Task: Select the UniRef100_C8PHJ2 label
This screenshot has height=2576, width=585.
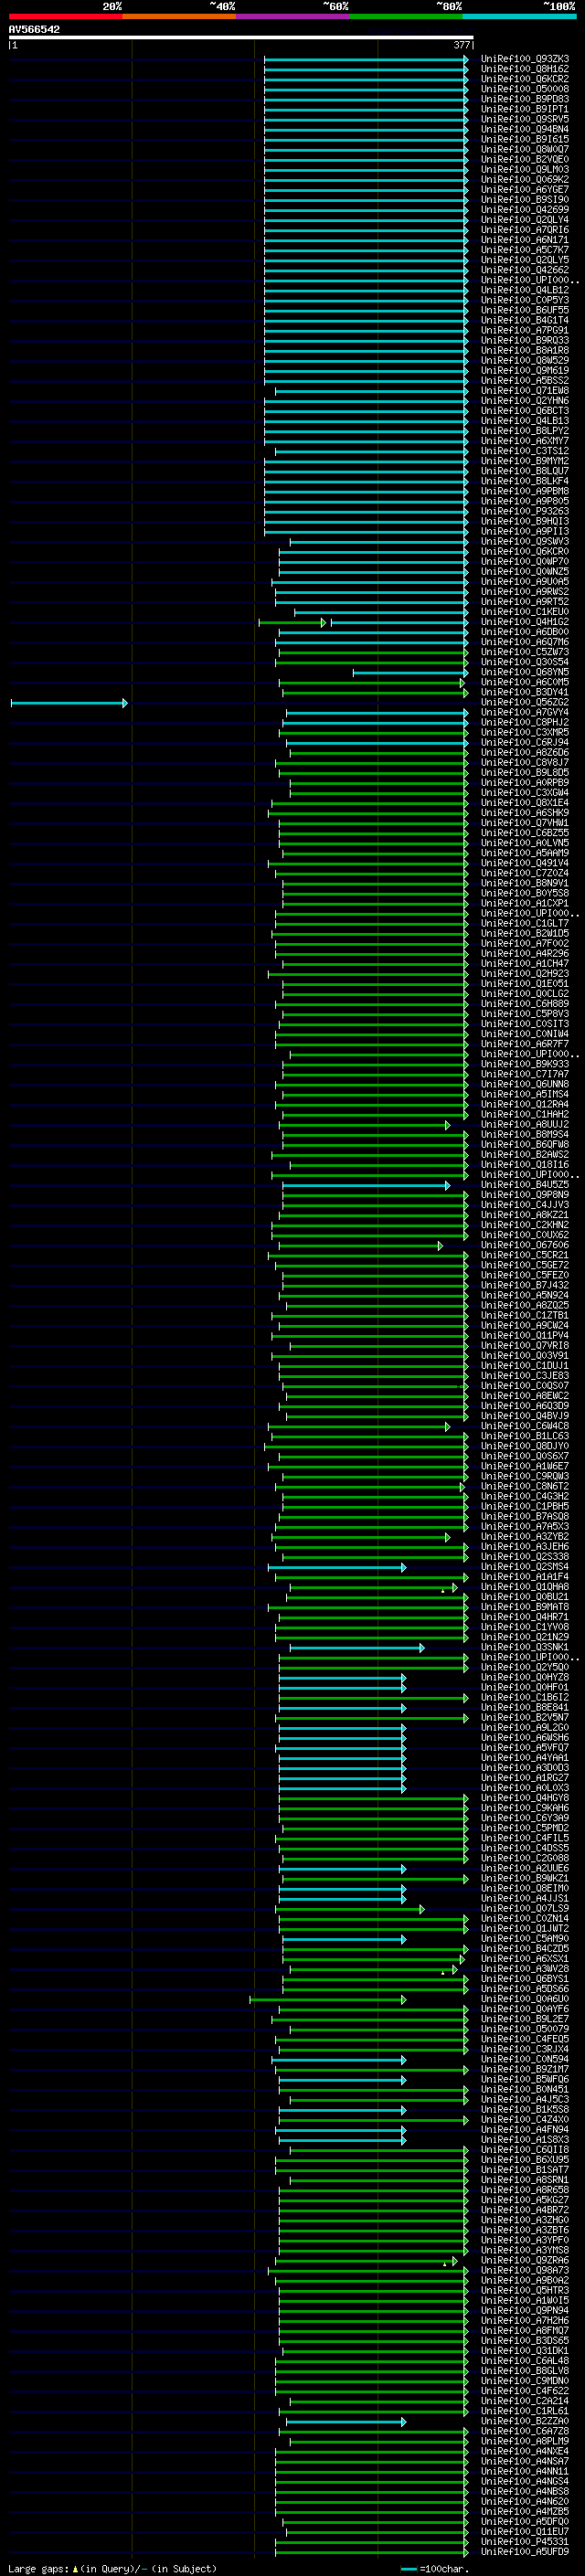Action: [x=525, y=723]
